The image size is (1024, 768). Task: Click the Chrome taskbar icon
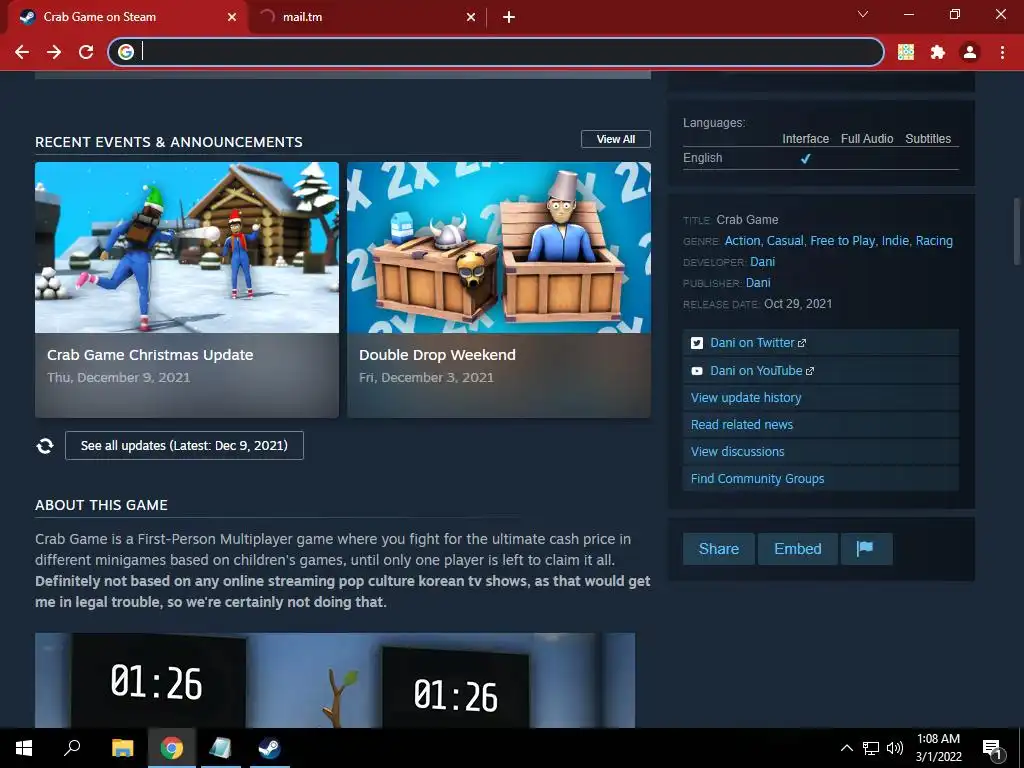point(172,748)
